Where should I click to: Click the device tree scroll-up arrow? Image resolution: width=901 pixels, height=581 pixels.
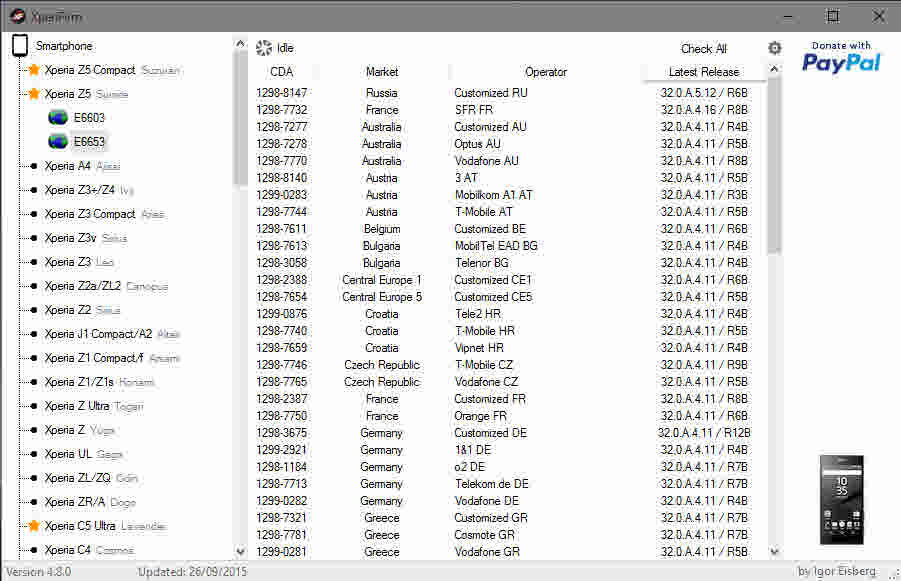(x=240, y=44)
